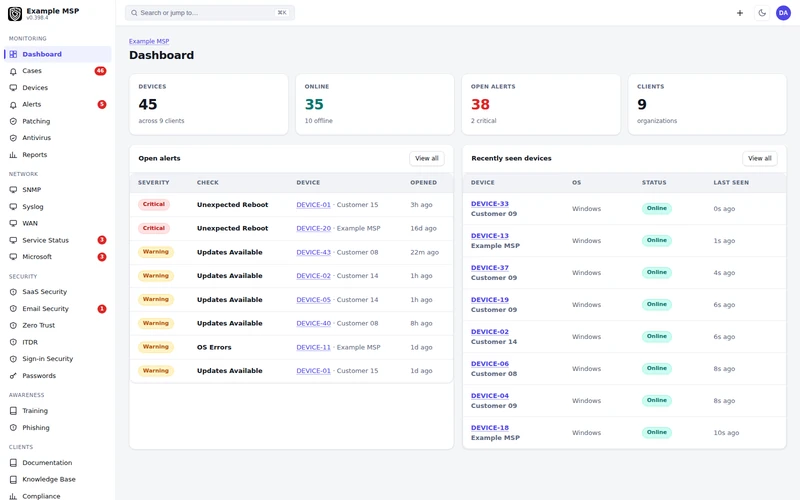The height and width of the screenshot is (500, 800).
Task: Click the Devices monitor icon
Action: coord(13,88)
